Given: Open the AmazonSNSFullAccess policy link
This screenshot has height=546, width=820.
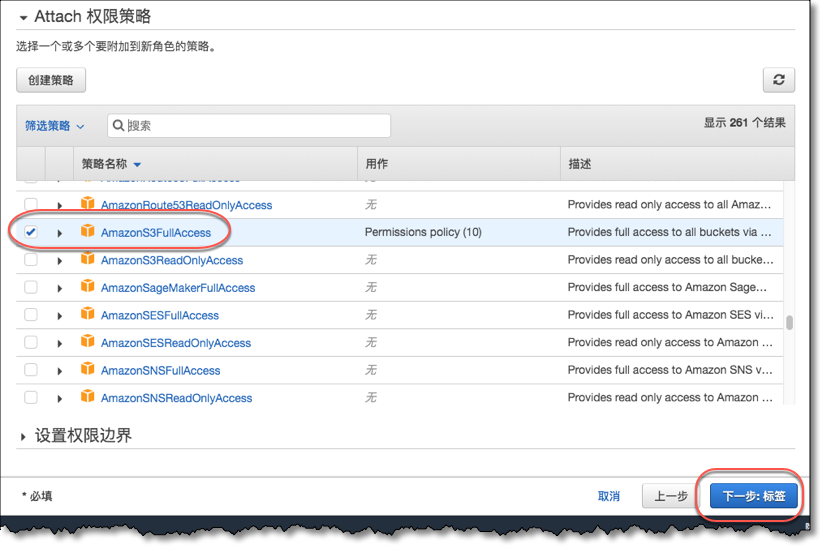Looking at the screenshot, I should (x=161, y=371).
